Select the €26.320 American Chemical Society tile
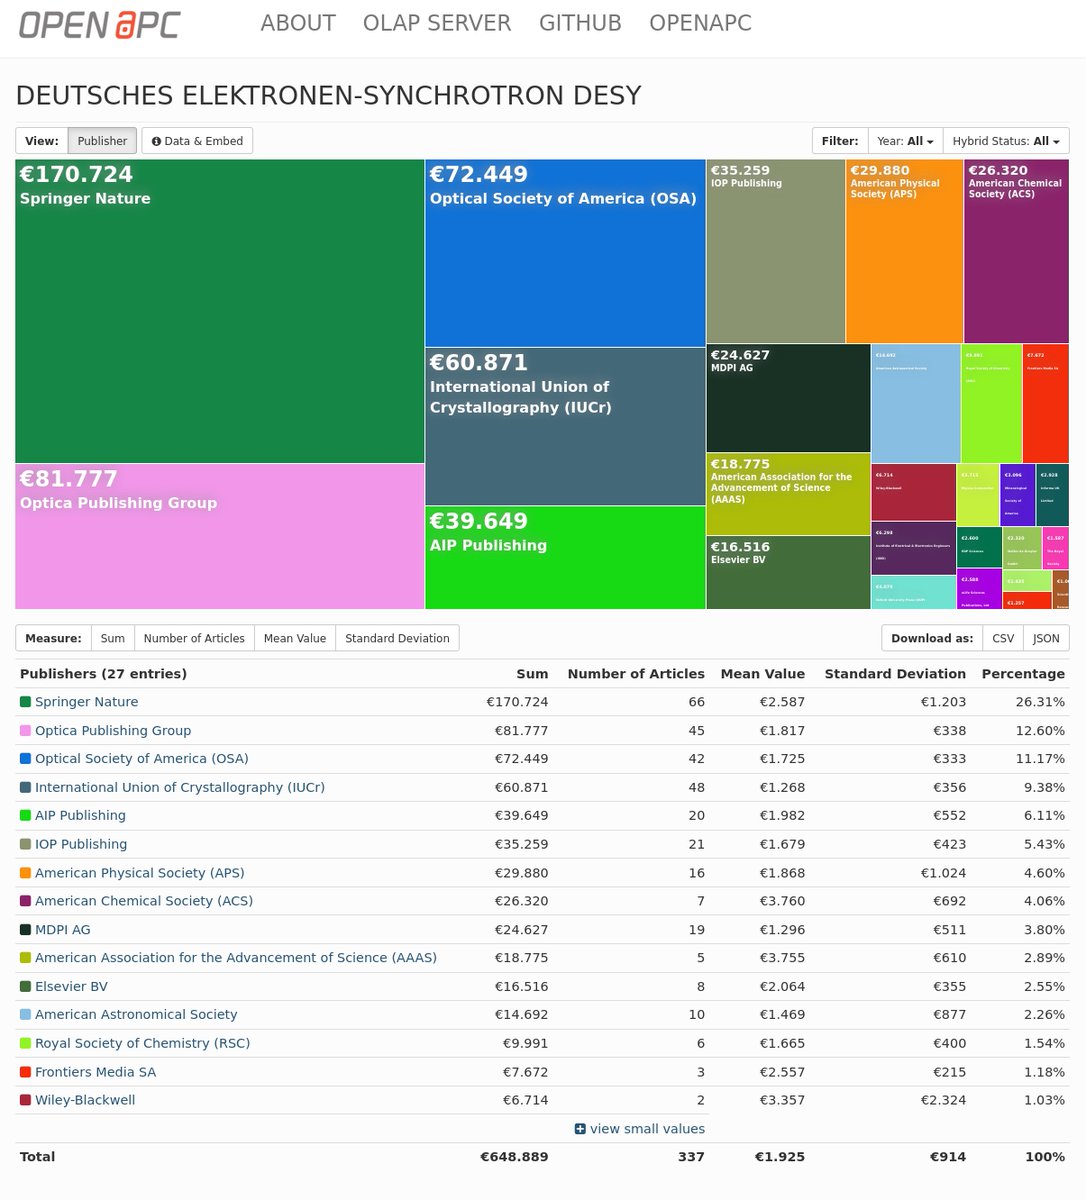 [1016, 251]
